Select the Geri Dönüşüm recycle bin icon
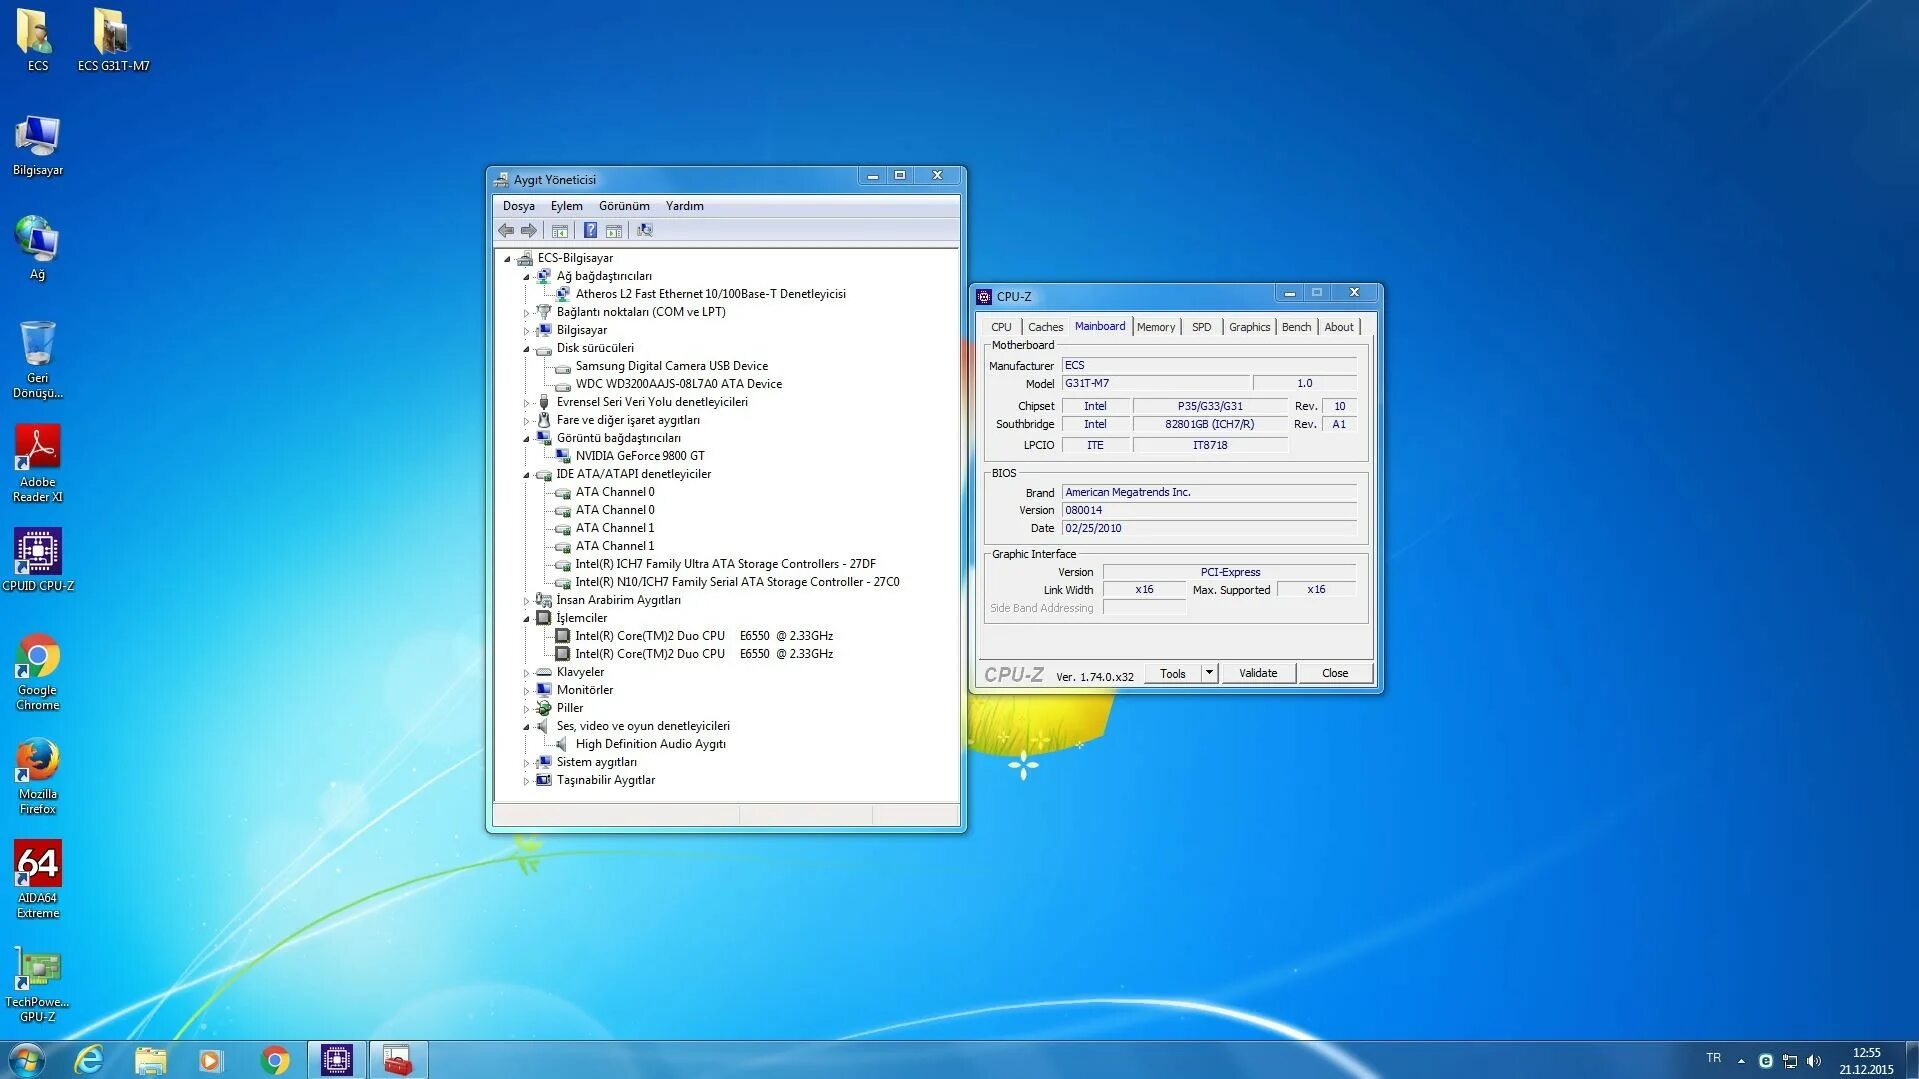 coord(37,360)
